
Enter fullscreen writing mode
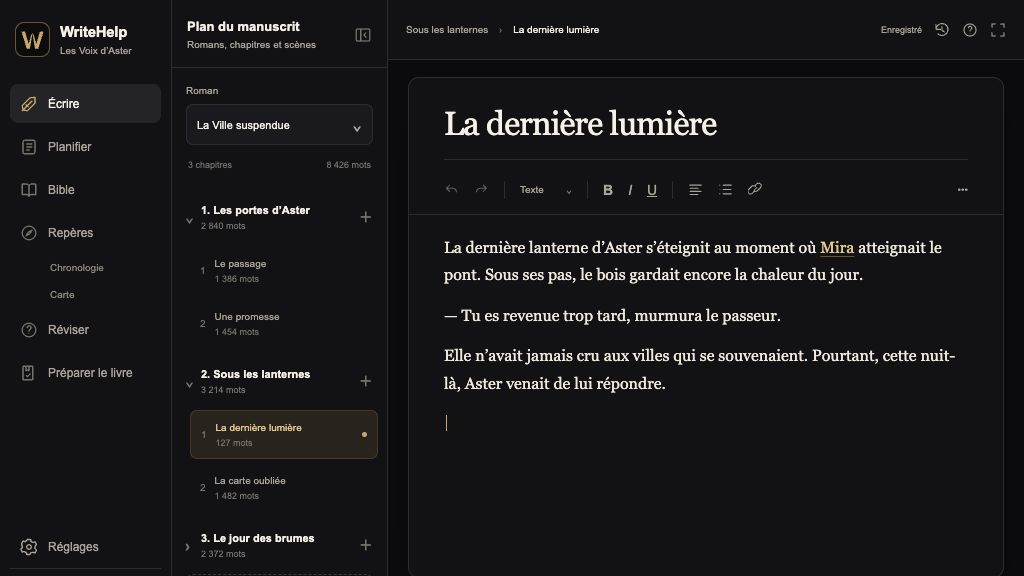click(998, 29)
